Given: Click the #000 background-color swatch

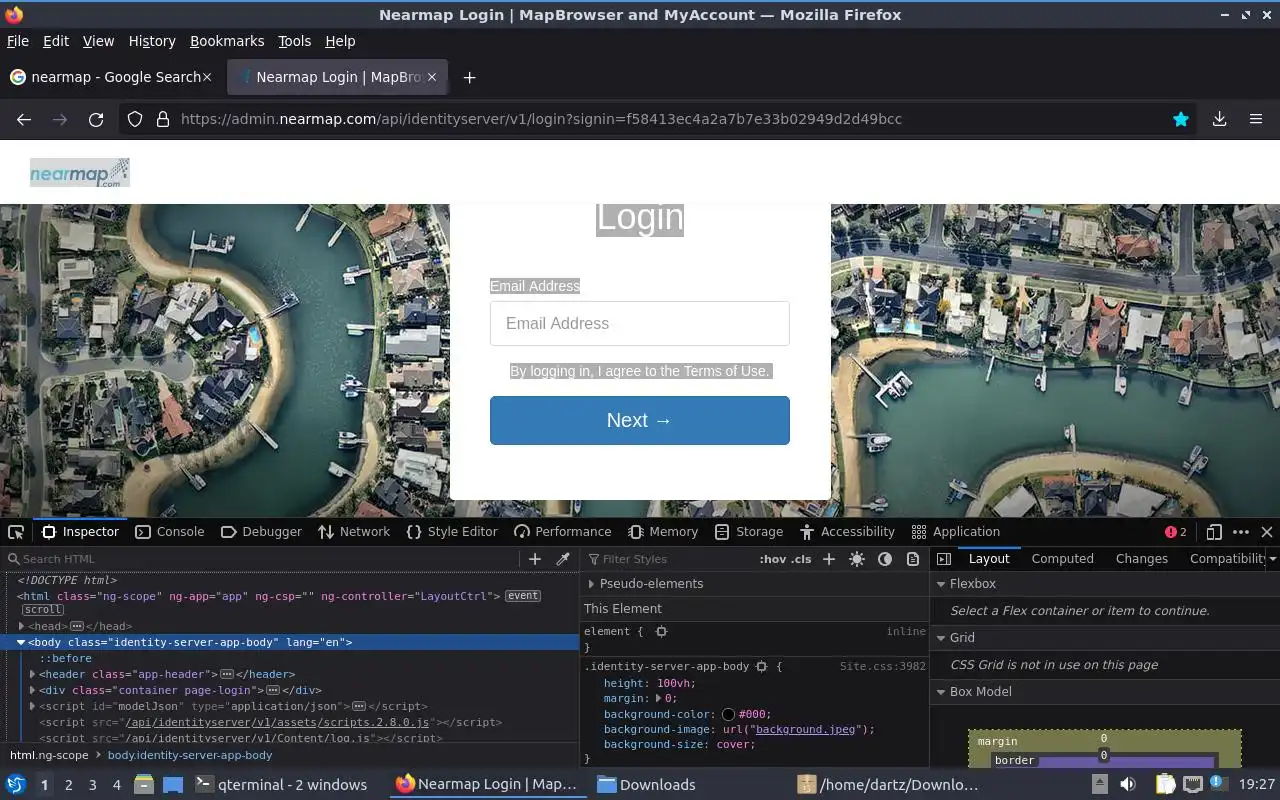Looking at the screenshot, I should pyautogui.click(x=728, y=714).
